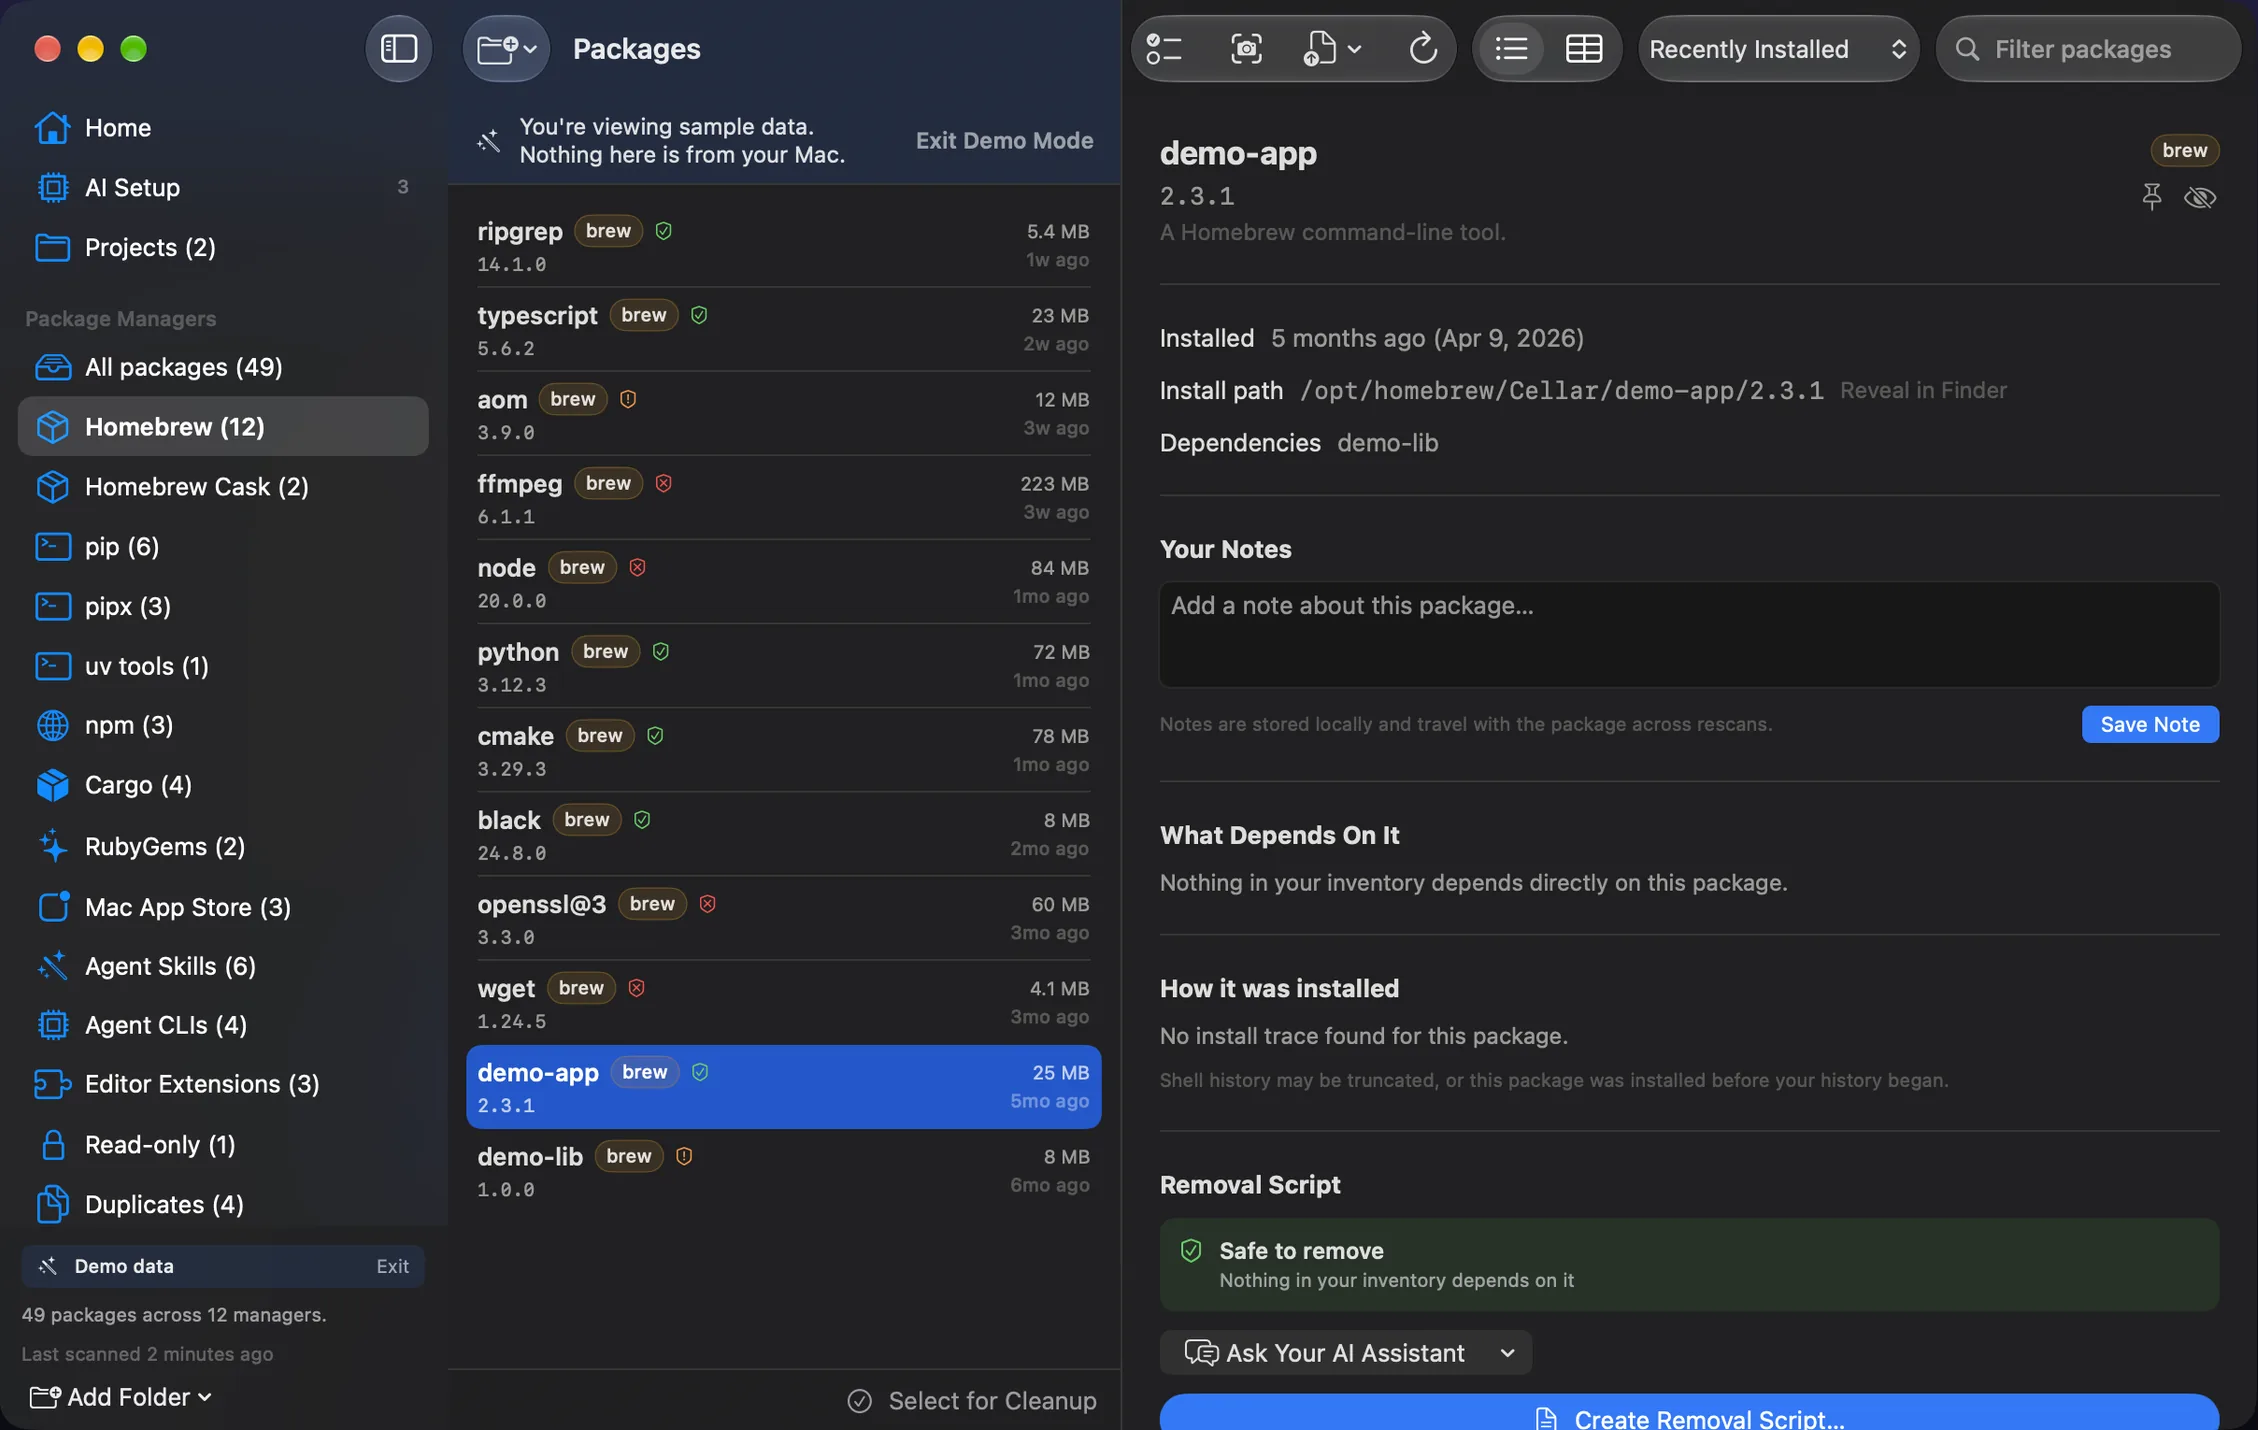Click the Agent CLIs chip icon

[x=52, y=1025]
